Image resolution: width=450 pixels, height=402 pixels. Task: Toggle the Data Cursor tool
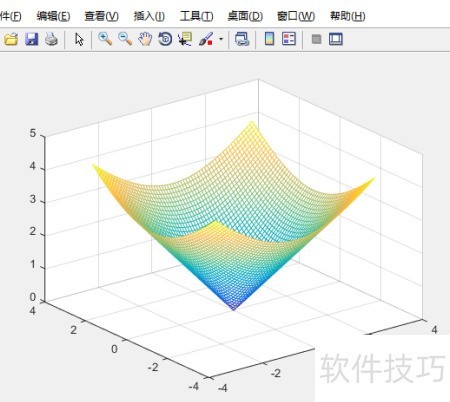pyautogui.click(x=185, y=39)
